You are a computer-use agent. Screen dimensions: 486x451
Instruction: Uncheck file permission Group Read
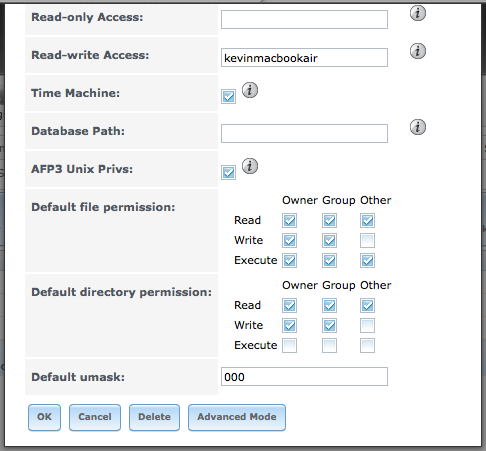329,220
